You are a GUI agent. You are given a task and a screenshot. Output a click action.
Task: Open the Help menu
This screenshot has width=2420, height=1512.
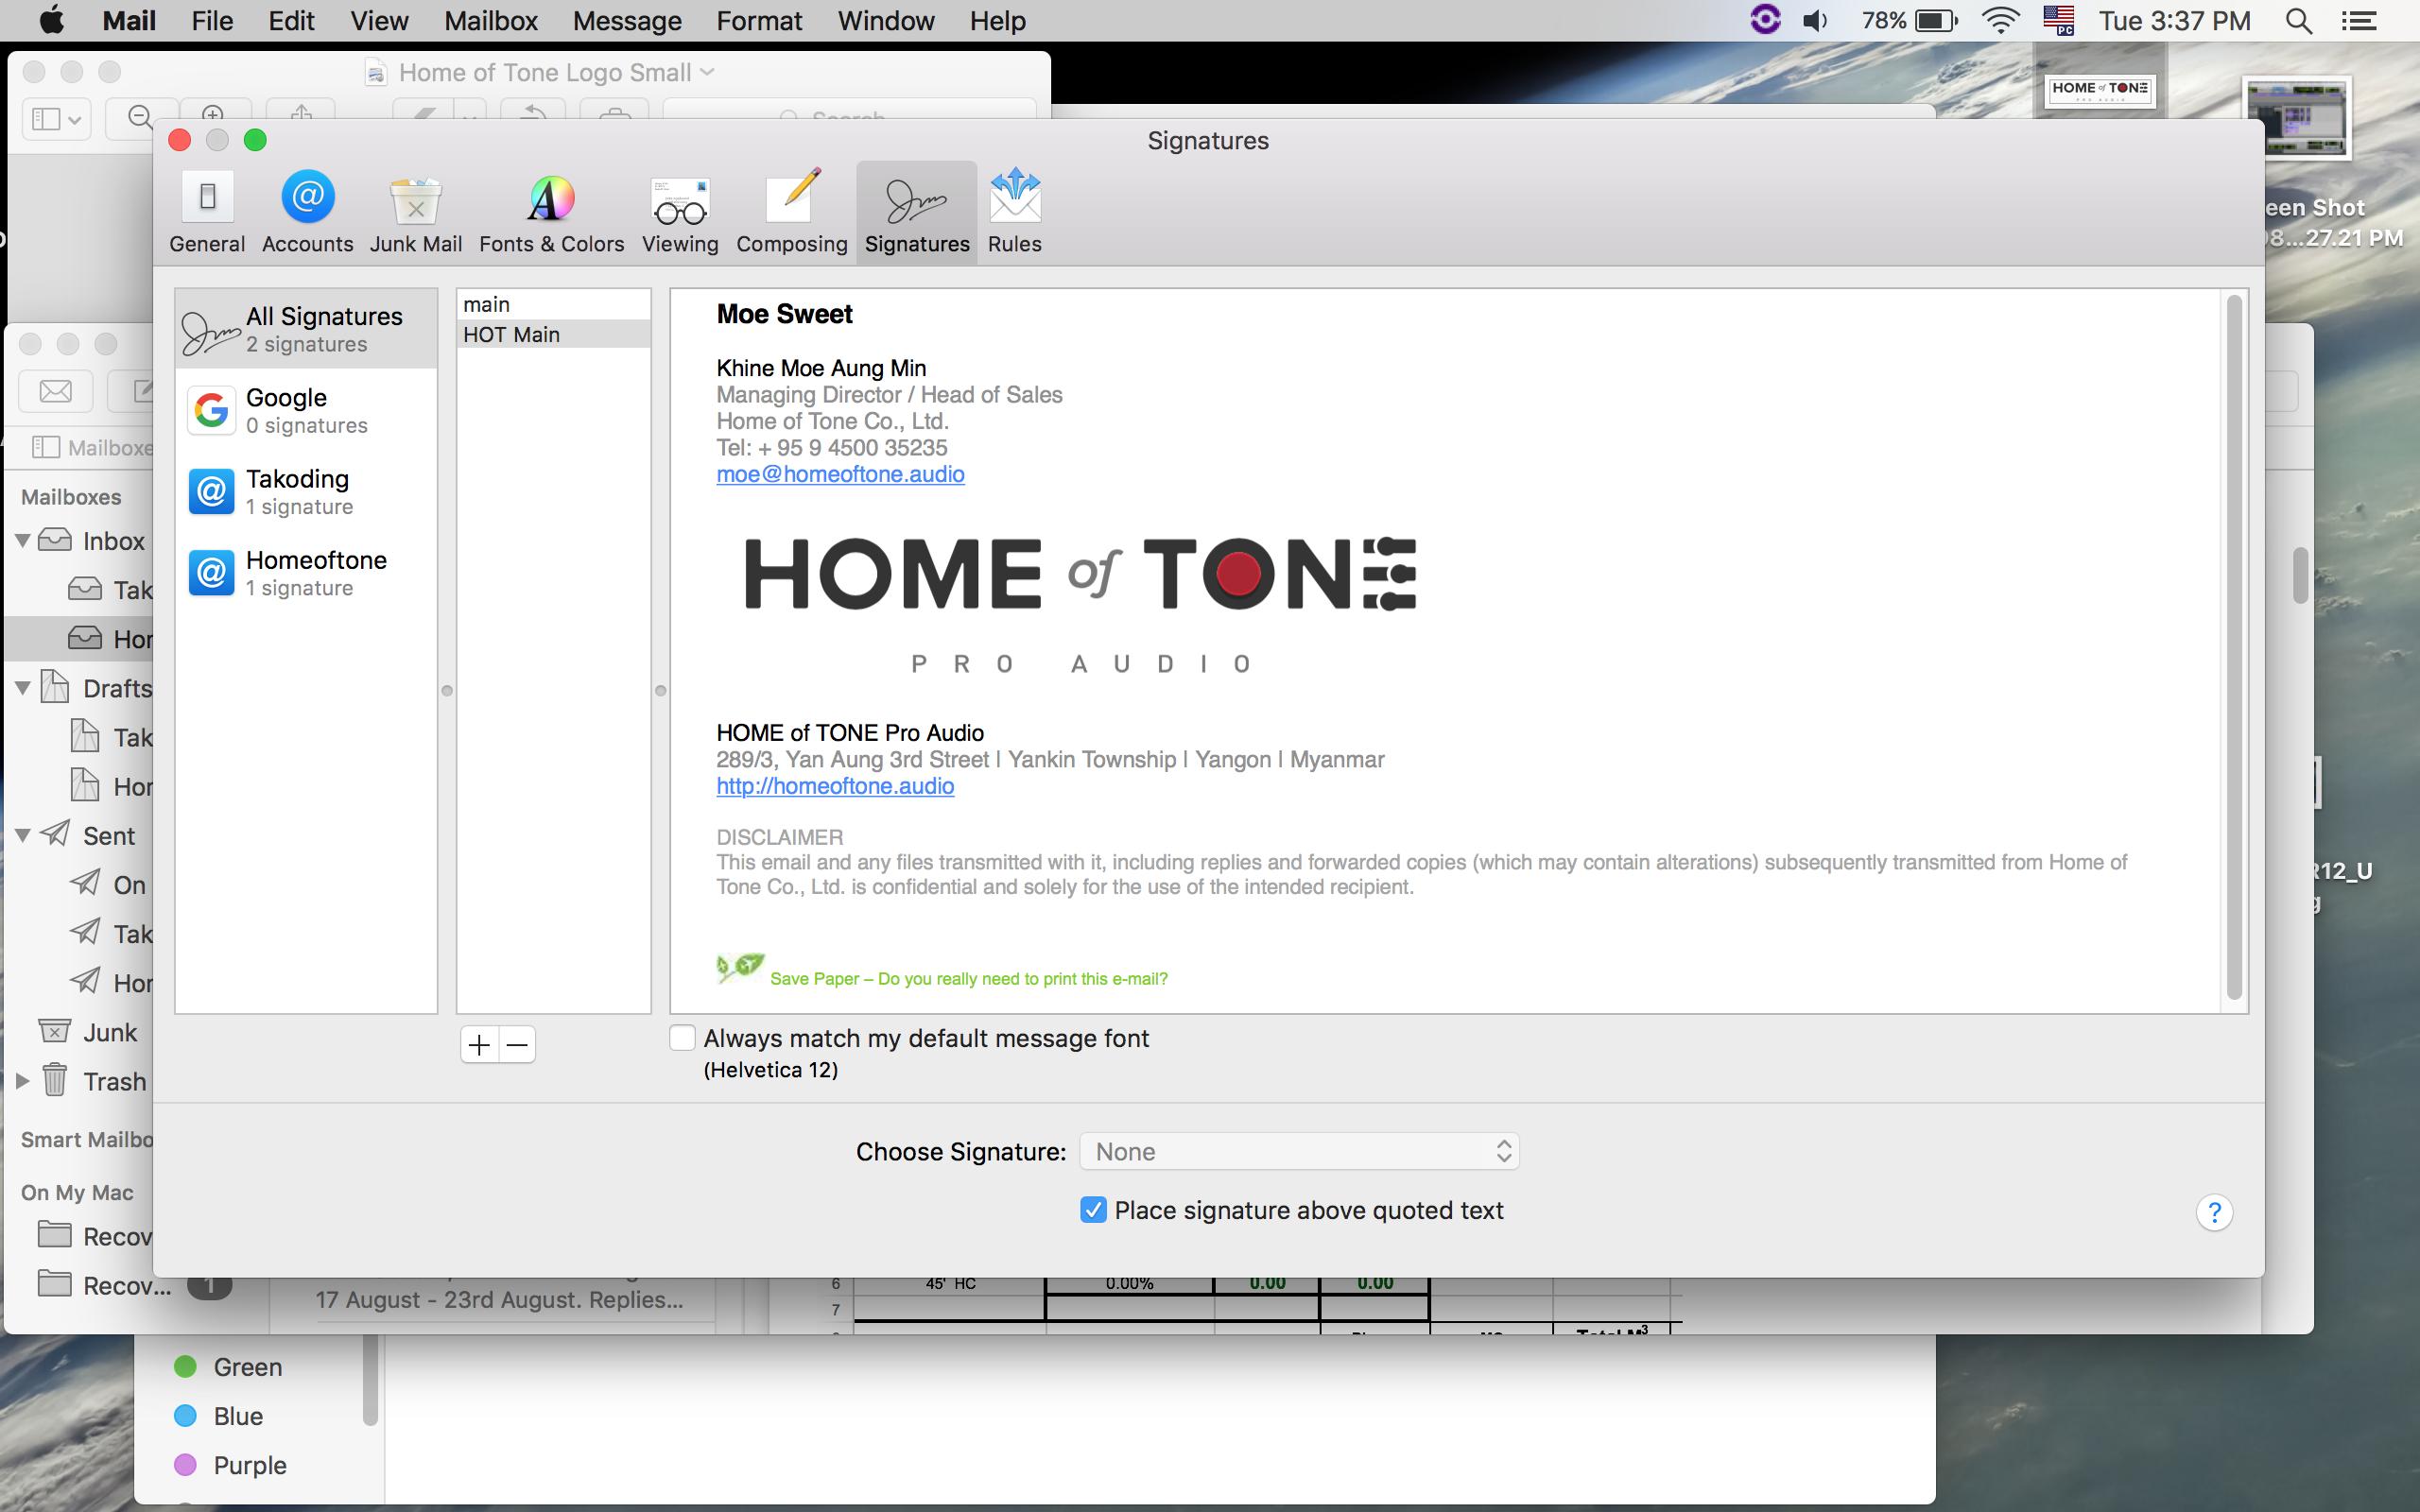coord(997,20)
